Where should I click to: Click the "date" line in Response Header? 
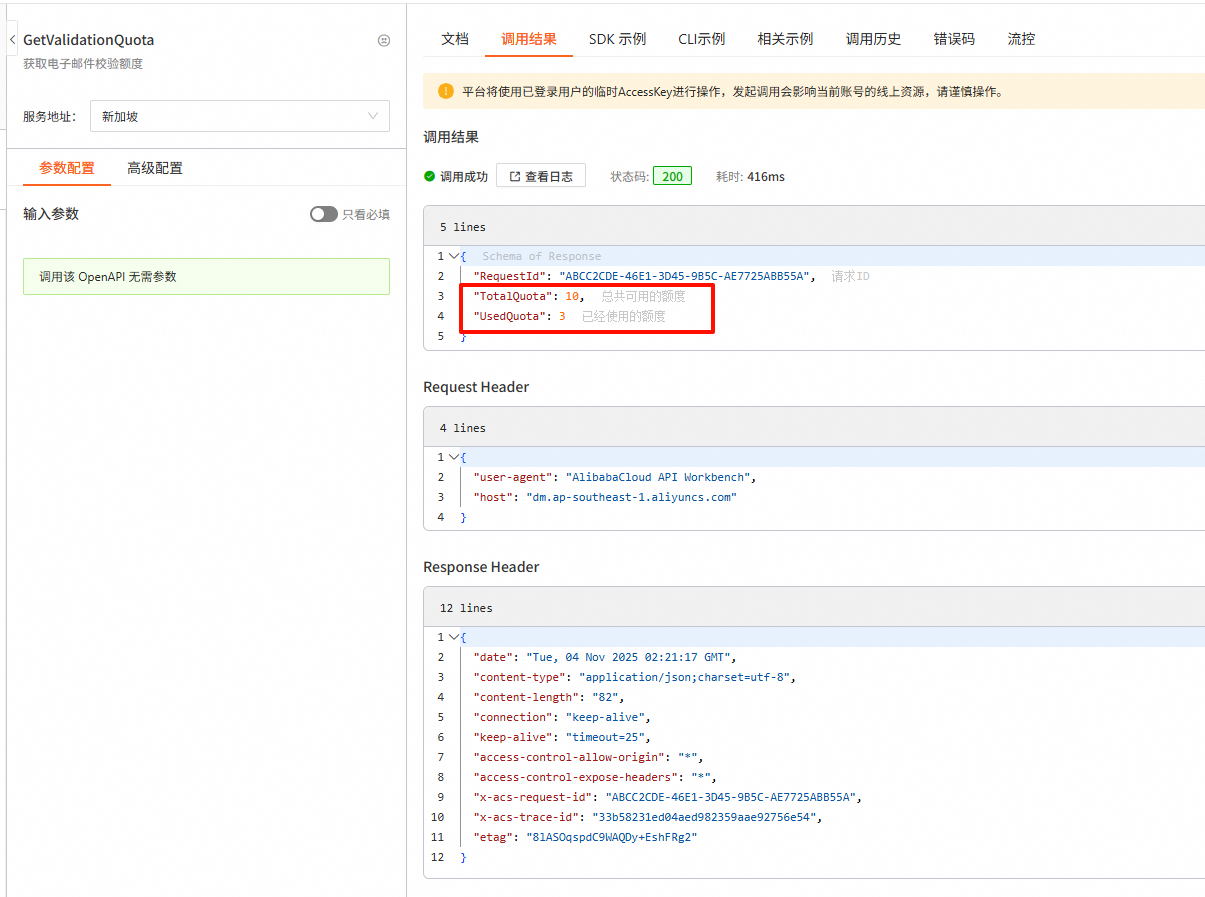coord(605,657)
